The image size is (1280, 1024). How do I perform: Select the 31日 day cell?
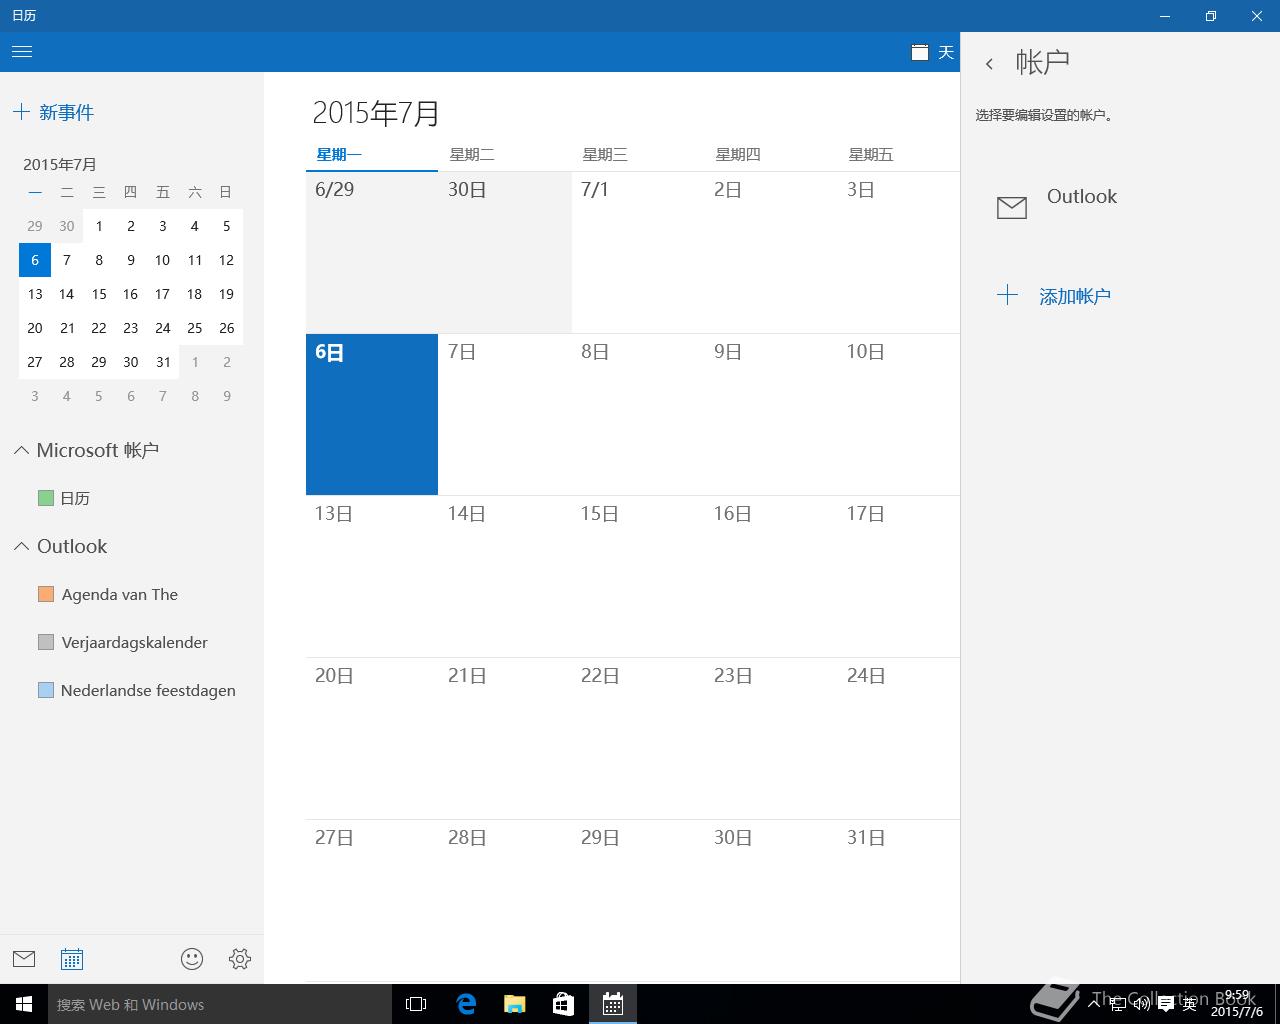point(898,900)
